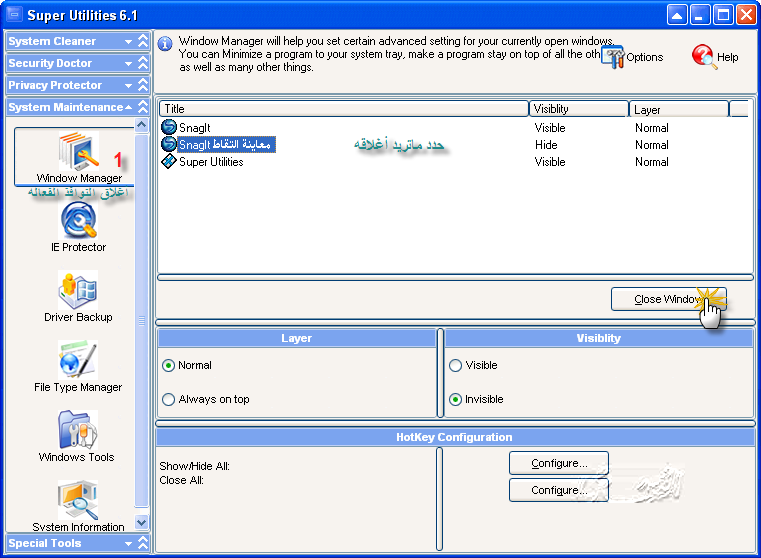
Task: Click double chevron on System Cleaner
Action: (x=143, y=41)
